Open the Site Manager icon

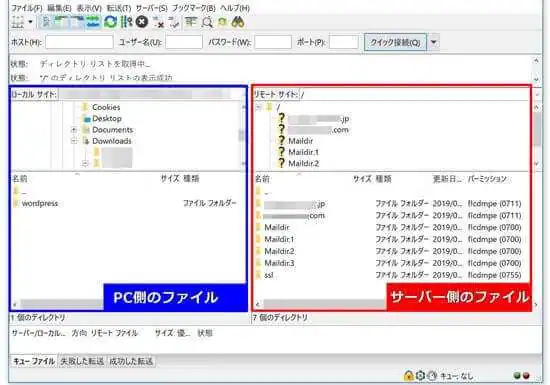pyautogui.click(x=18, y=22)
